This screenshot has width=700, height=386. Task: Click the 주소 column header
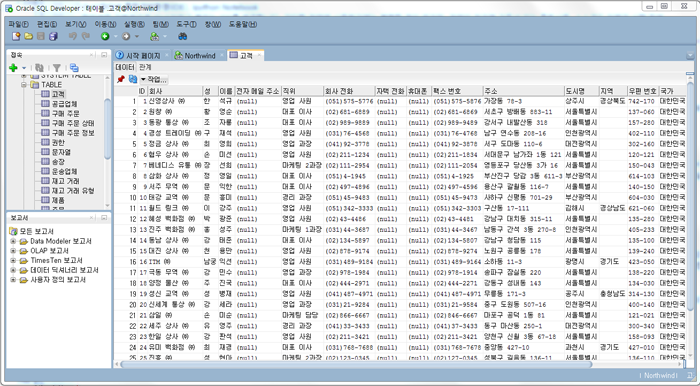(x=523, y=91)
